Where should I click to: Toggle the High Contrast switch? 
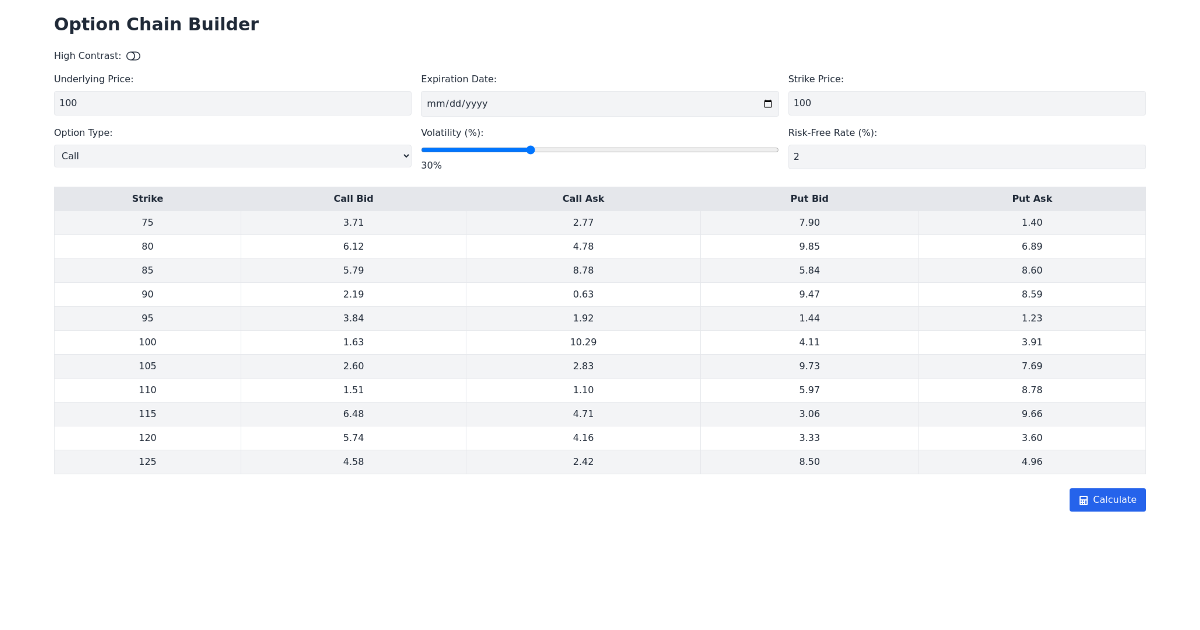point(133,56)
